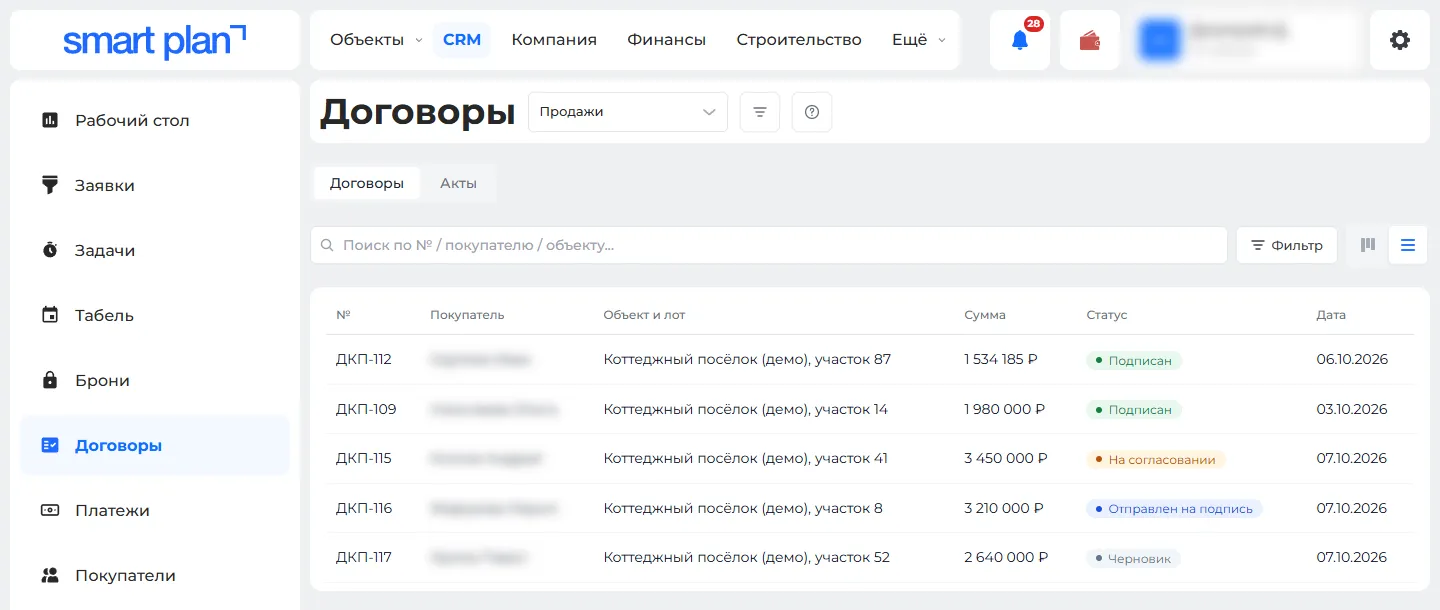Select the Договоры tab

click(x=367, y=184)
